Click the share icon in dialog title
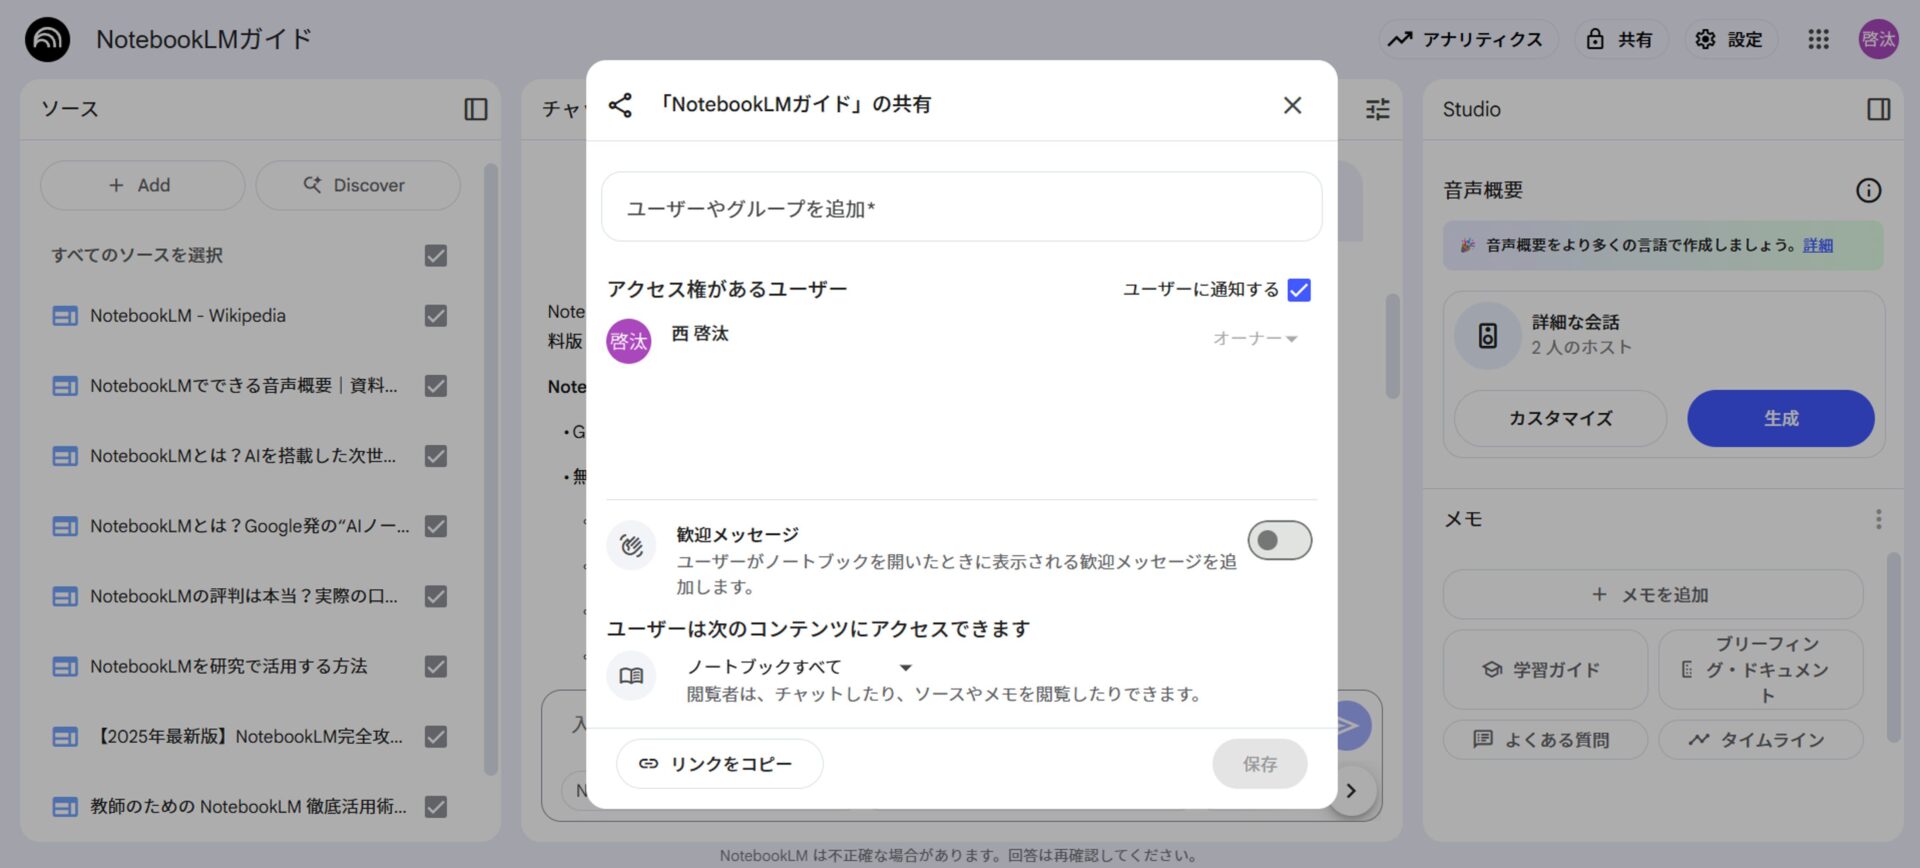Viewport: 1920px width, 868px height. tap(620, 105)
